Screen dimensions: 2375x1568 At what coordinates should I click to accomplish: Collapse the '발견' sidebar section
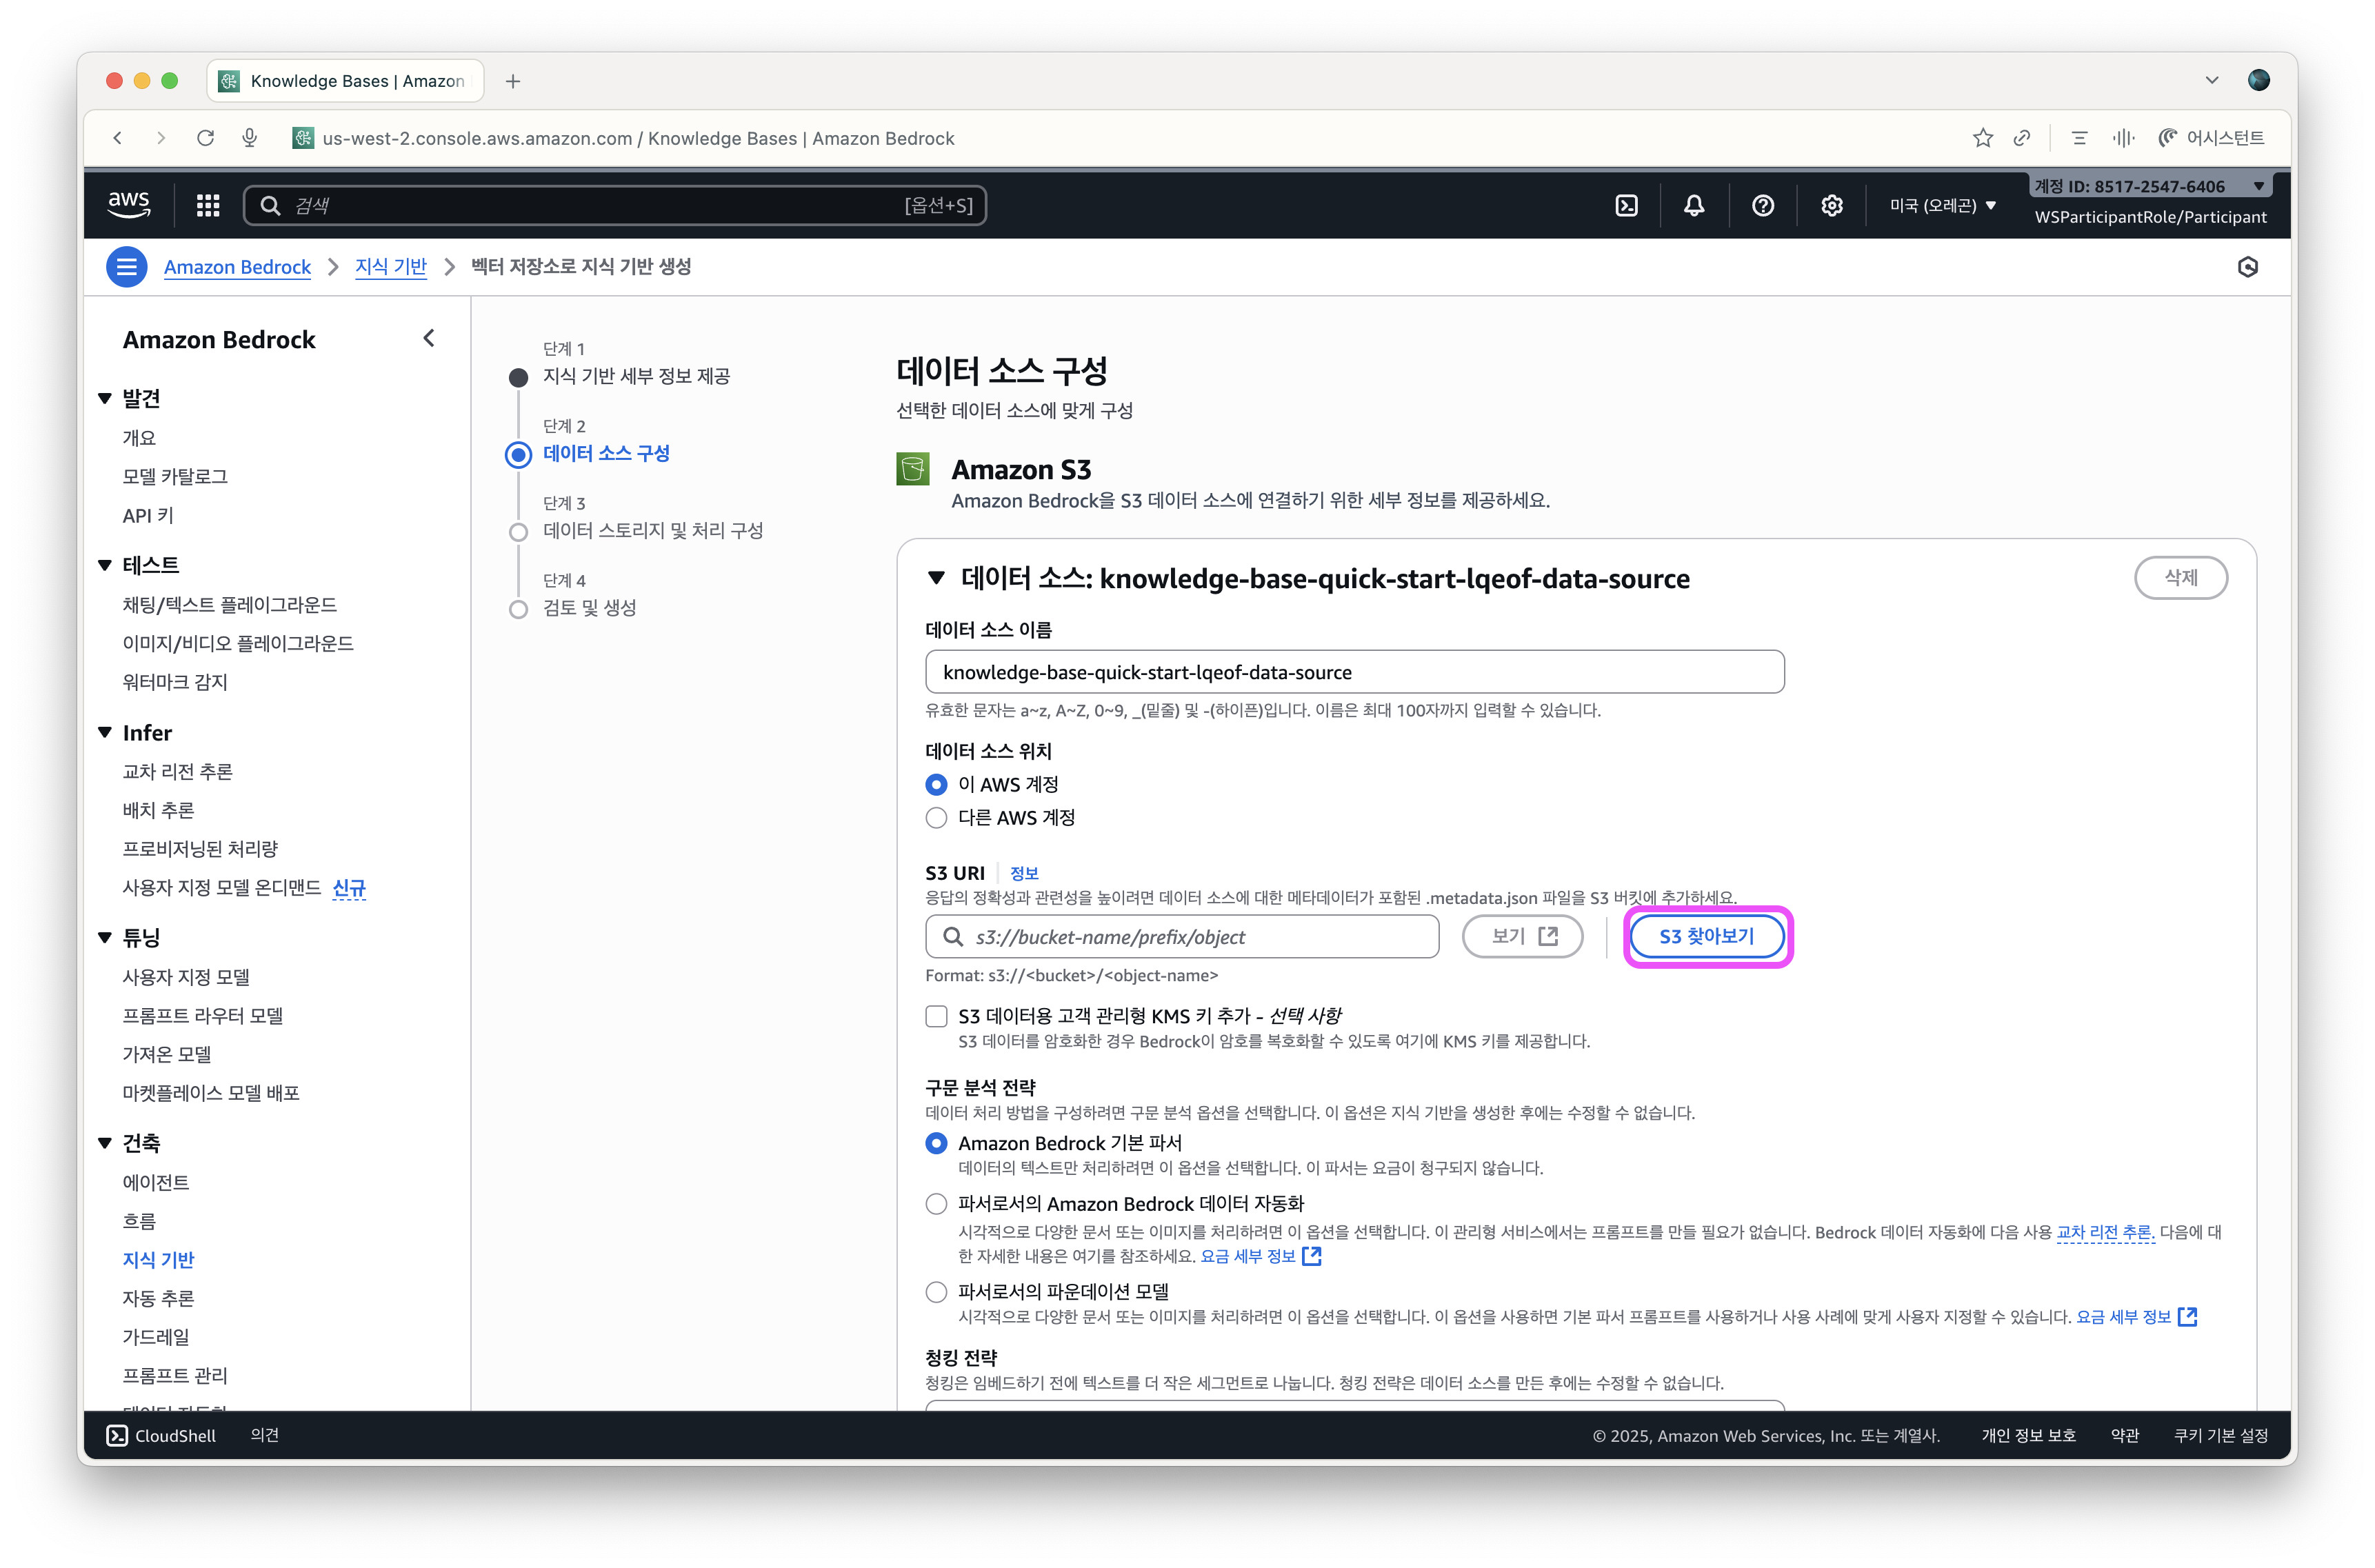(x=104, y=398)
